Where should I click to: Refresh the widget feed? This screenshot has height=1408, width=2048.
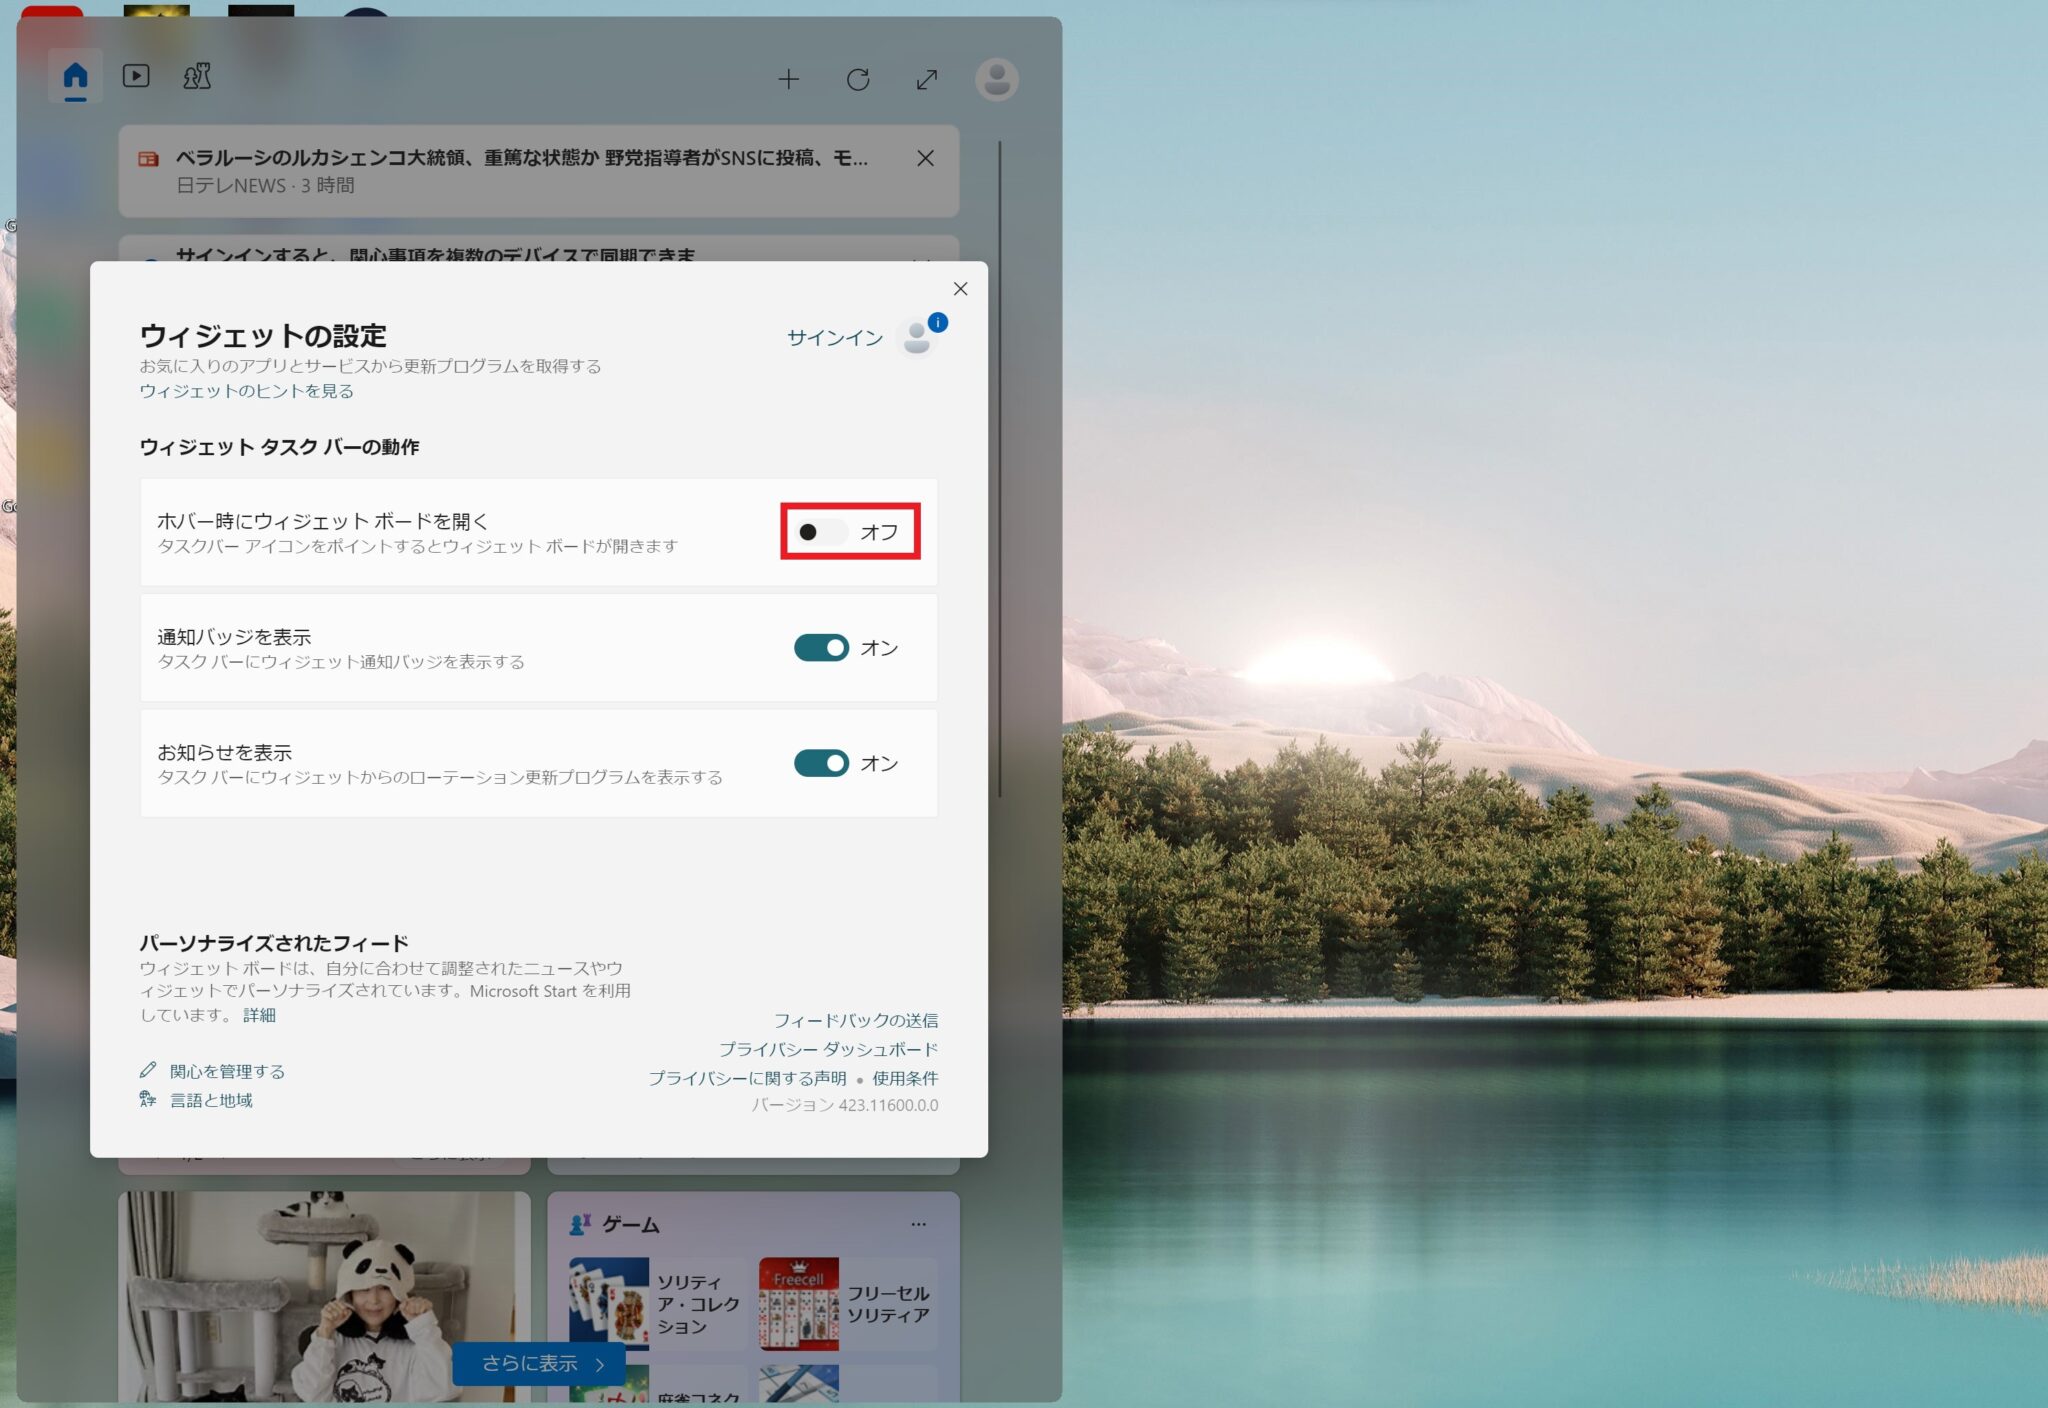pos(859,80)
